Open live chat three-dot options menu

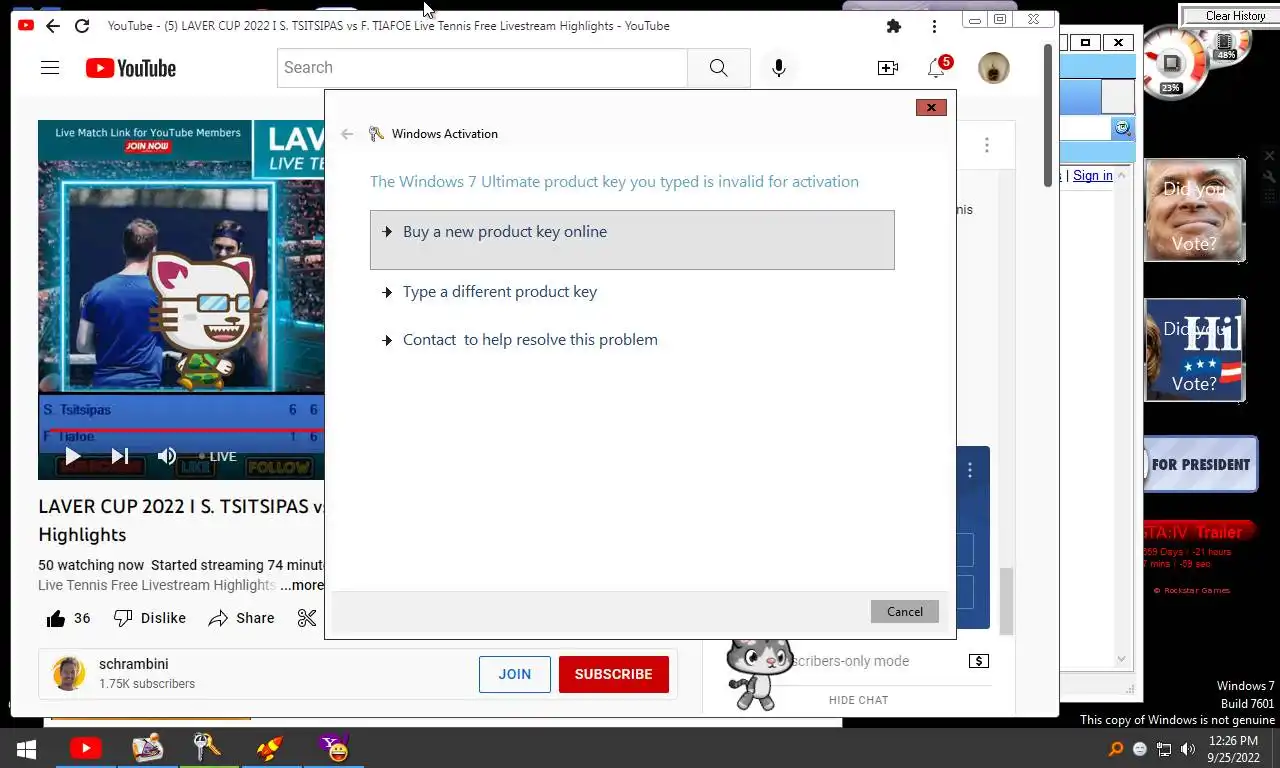pos(987,145)
